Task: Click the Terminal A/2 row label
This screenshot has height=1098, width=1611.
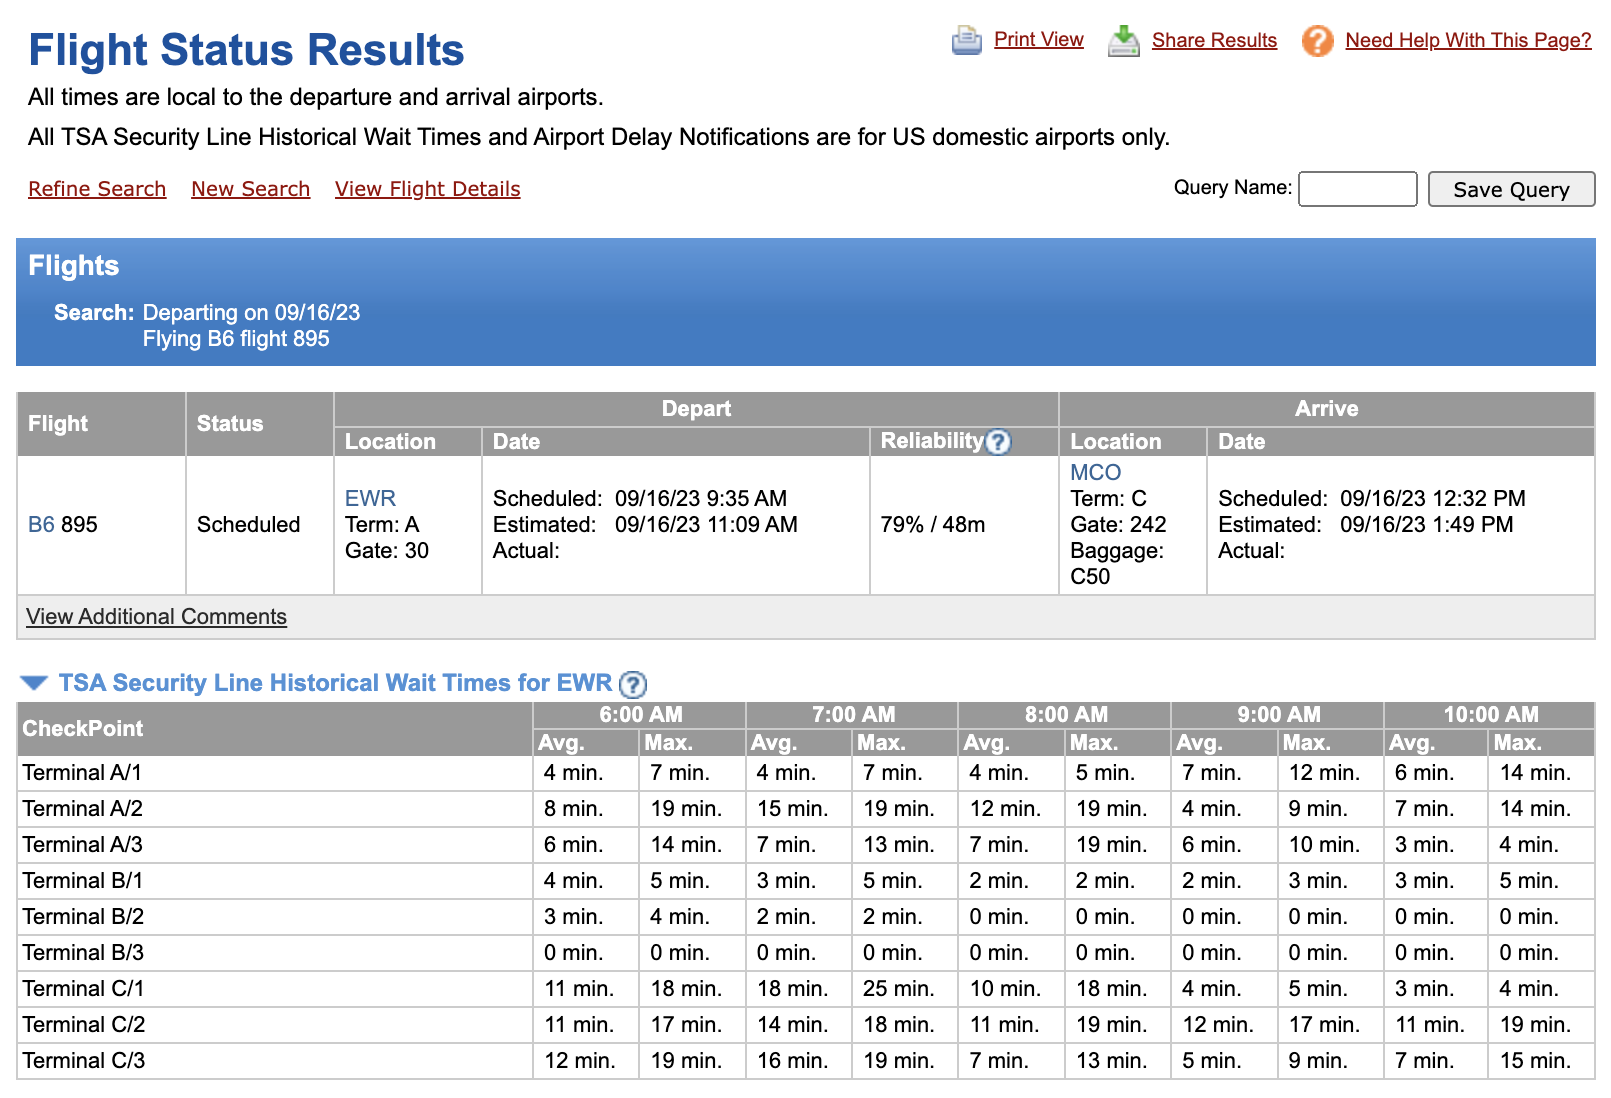Action: (x=82, y=808)
